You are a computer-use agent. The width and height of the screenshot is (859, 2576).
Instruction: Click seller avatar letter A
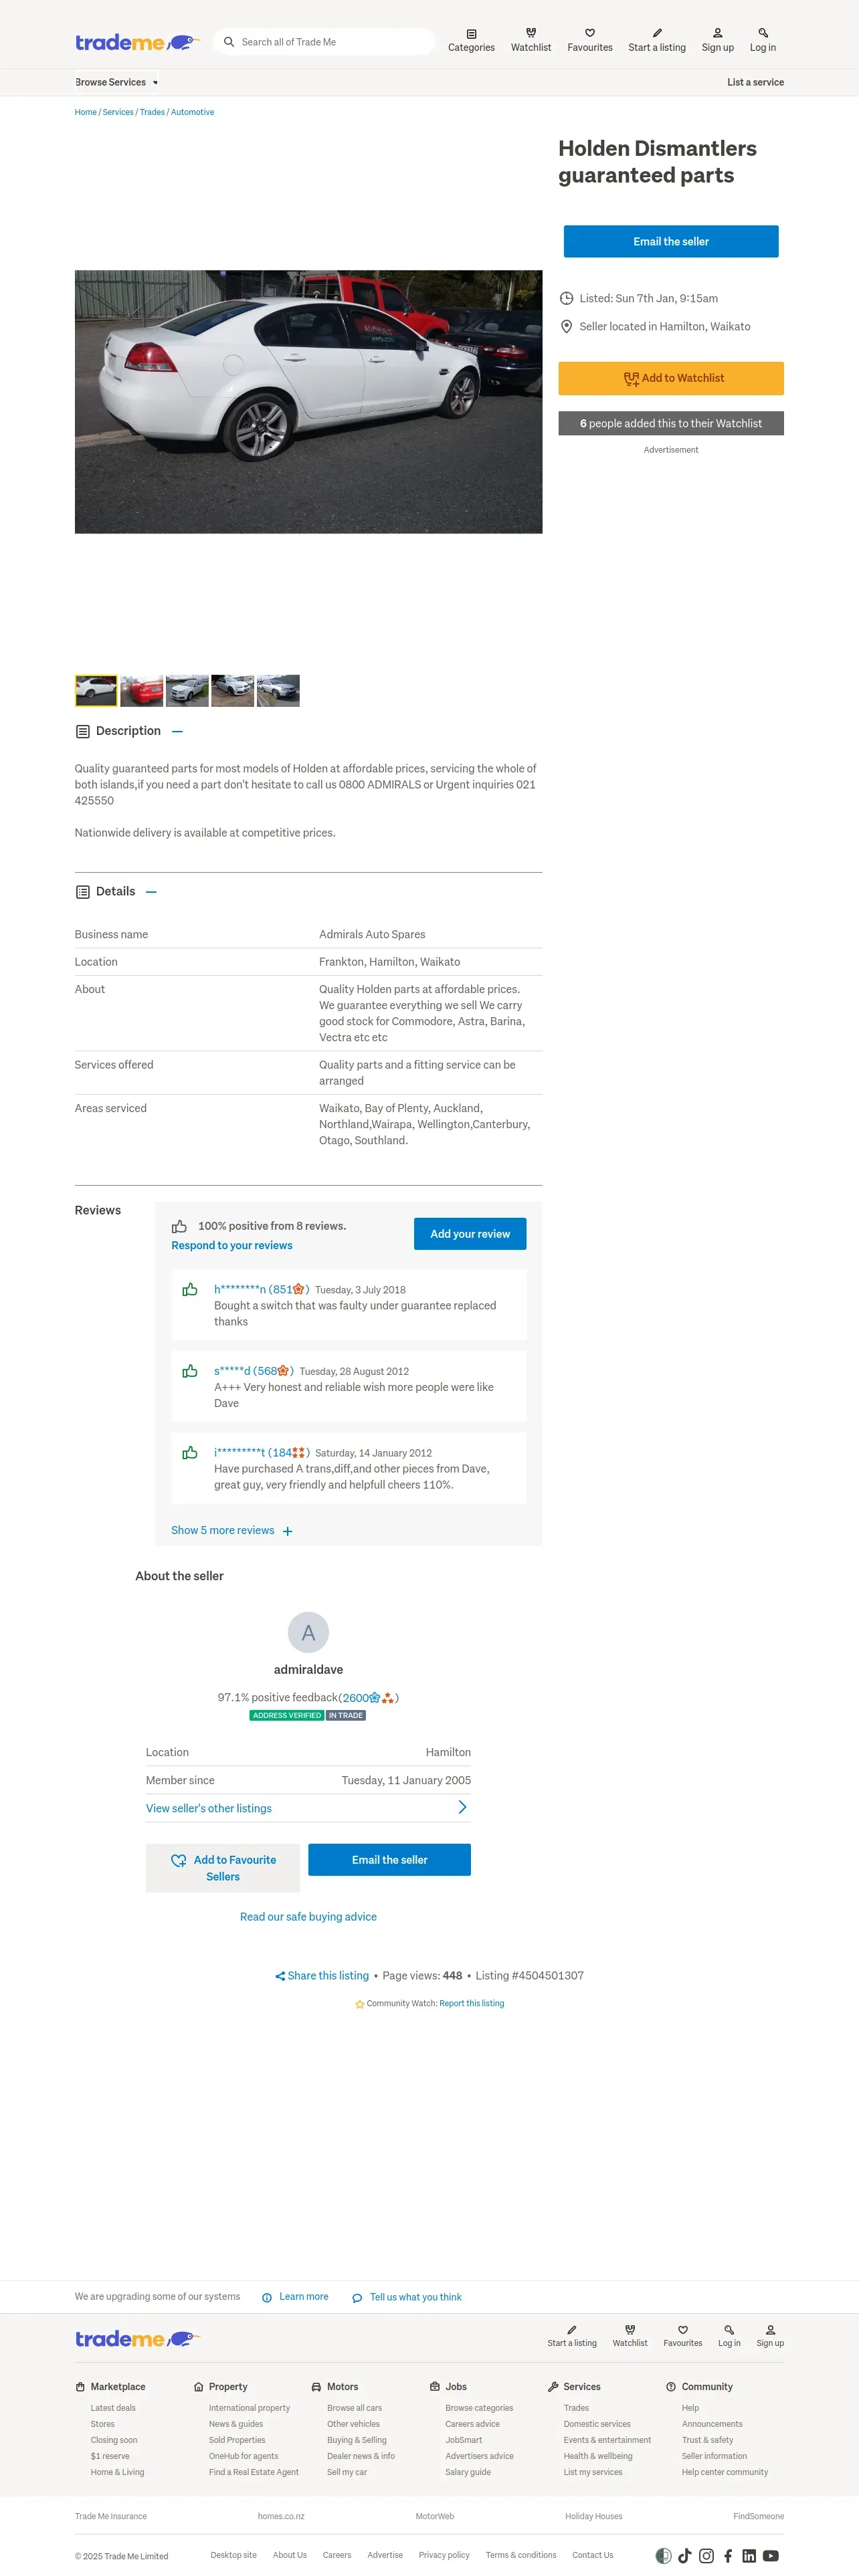(308, 1632)
